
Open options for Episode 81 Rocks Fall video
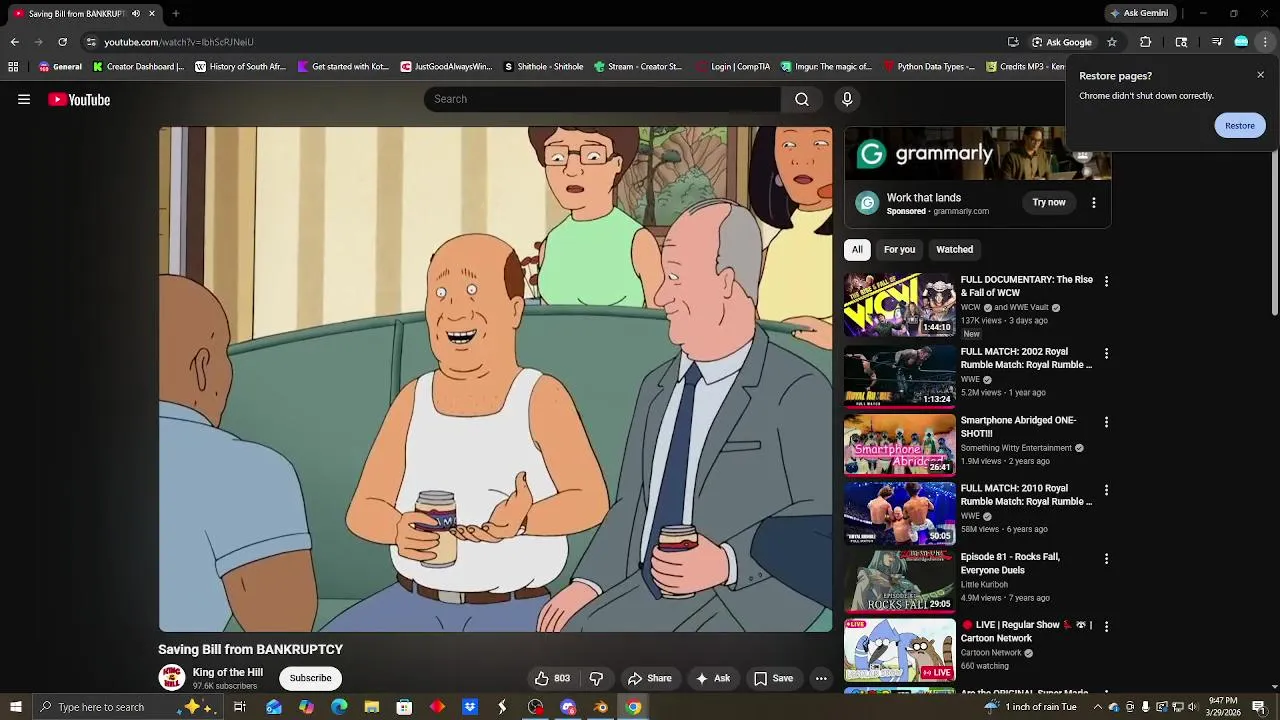[x=1106, y=559]
